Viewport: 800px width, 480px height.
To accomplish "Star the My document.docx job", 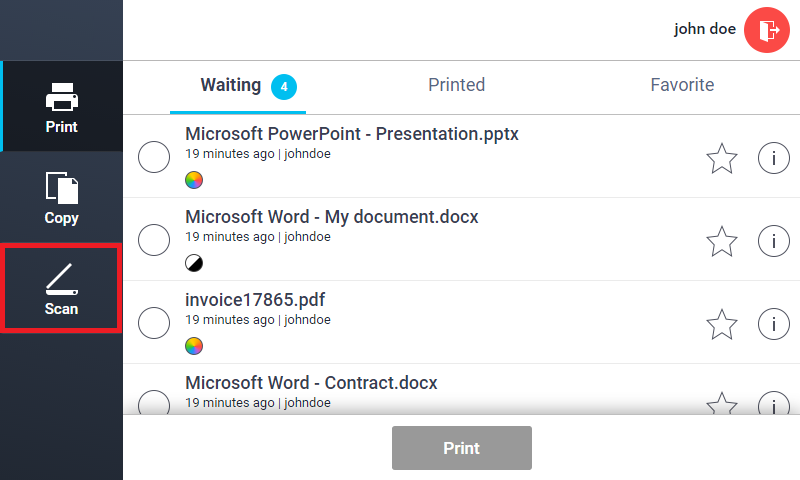I will pyautogui.click(x=721, y=241).
